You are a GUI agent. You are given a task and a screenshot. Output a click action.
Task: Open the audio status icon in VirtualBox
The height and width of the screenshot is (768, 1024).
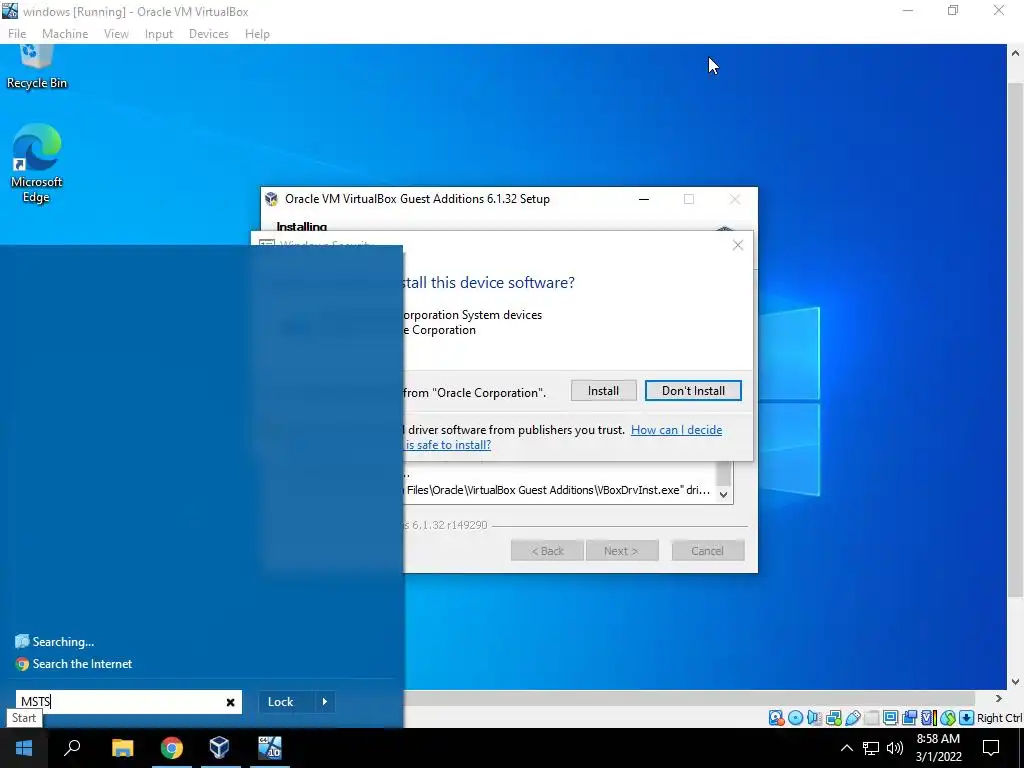coord(814,718)
